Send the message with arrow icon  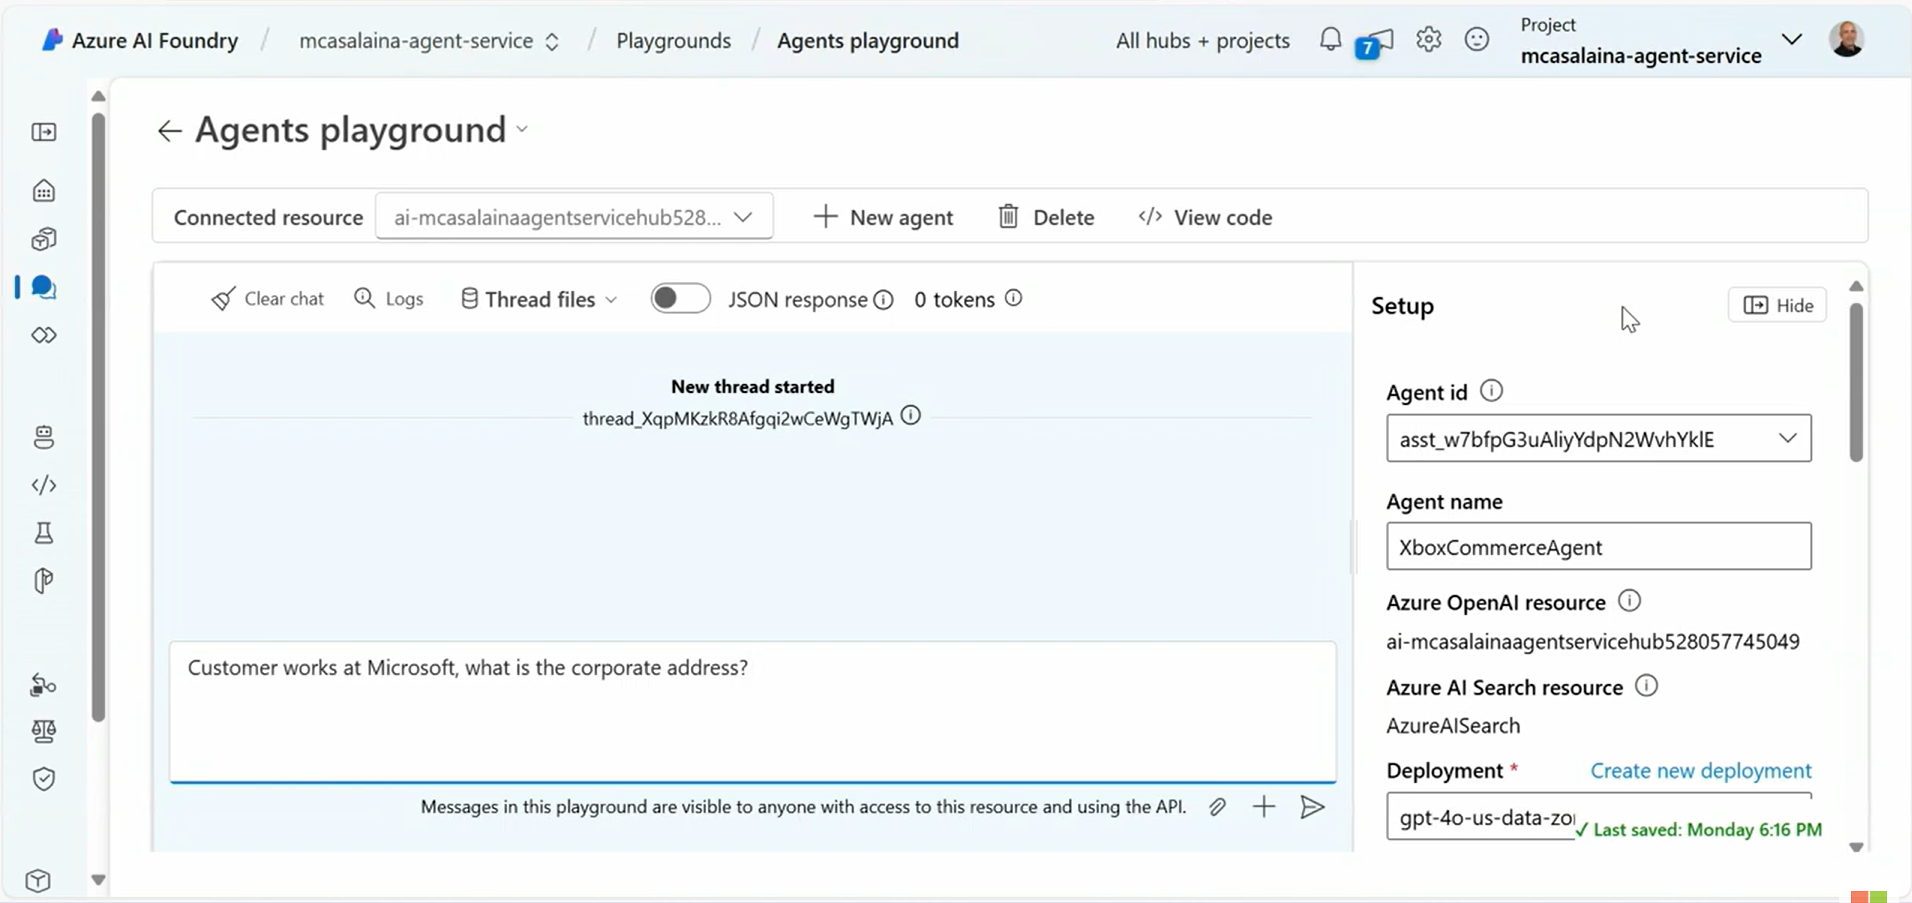1313,807
